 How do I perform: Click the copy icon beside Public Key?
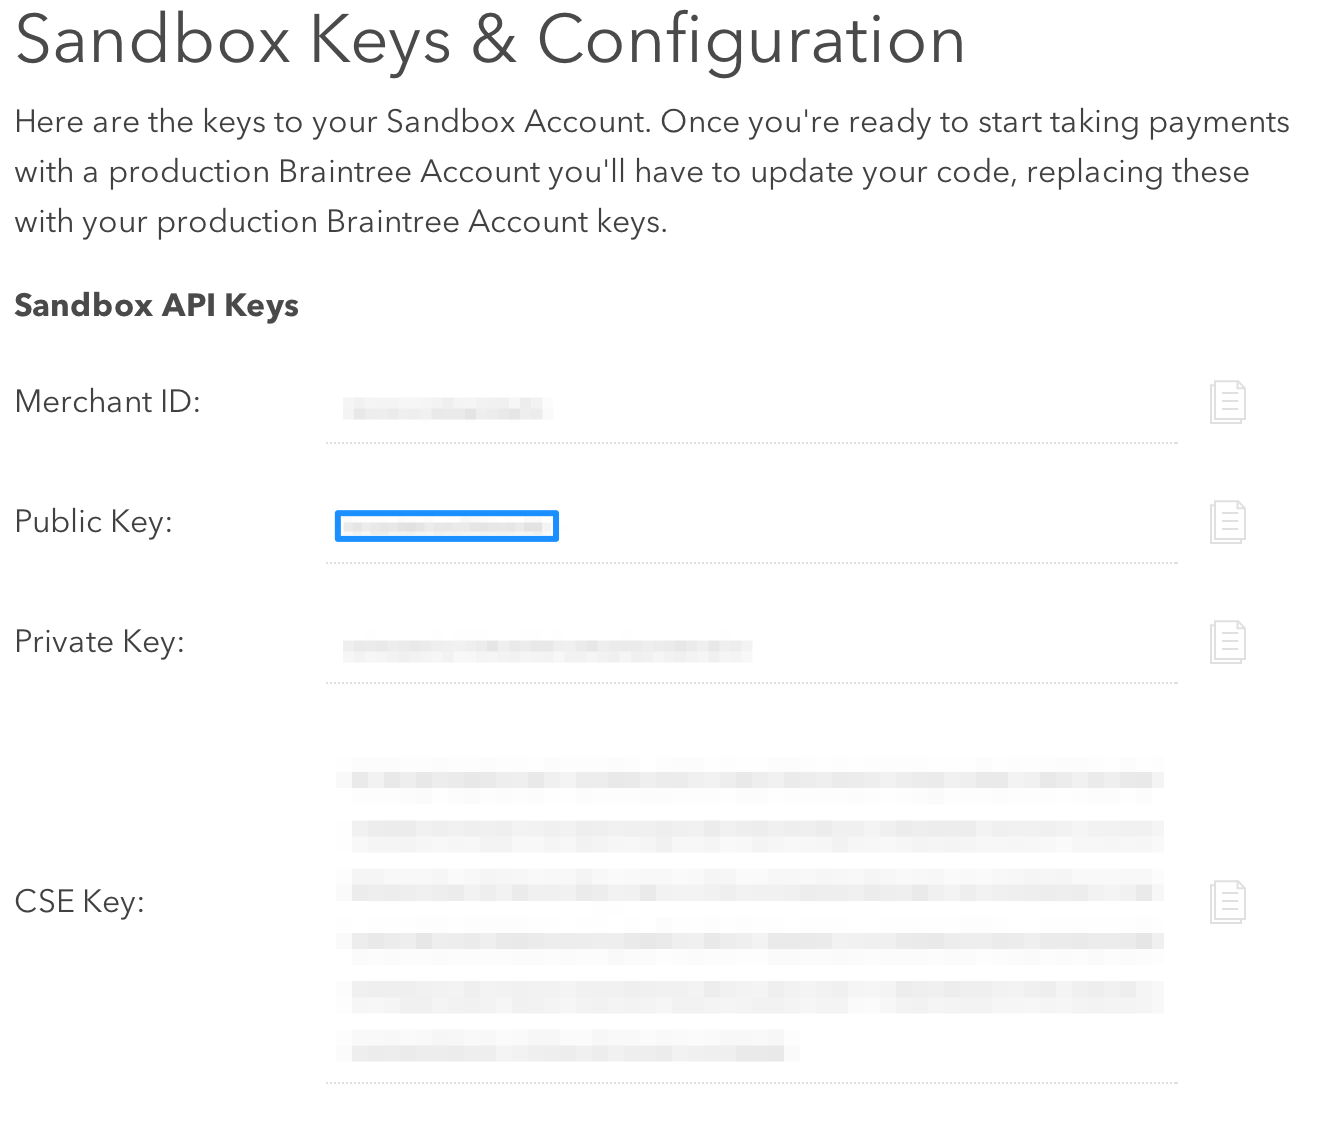pyautogui.click(x=1227, y=521)
